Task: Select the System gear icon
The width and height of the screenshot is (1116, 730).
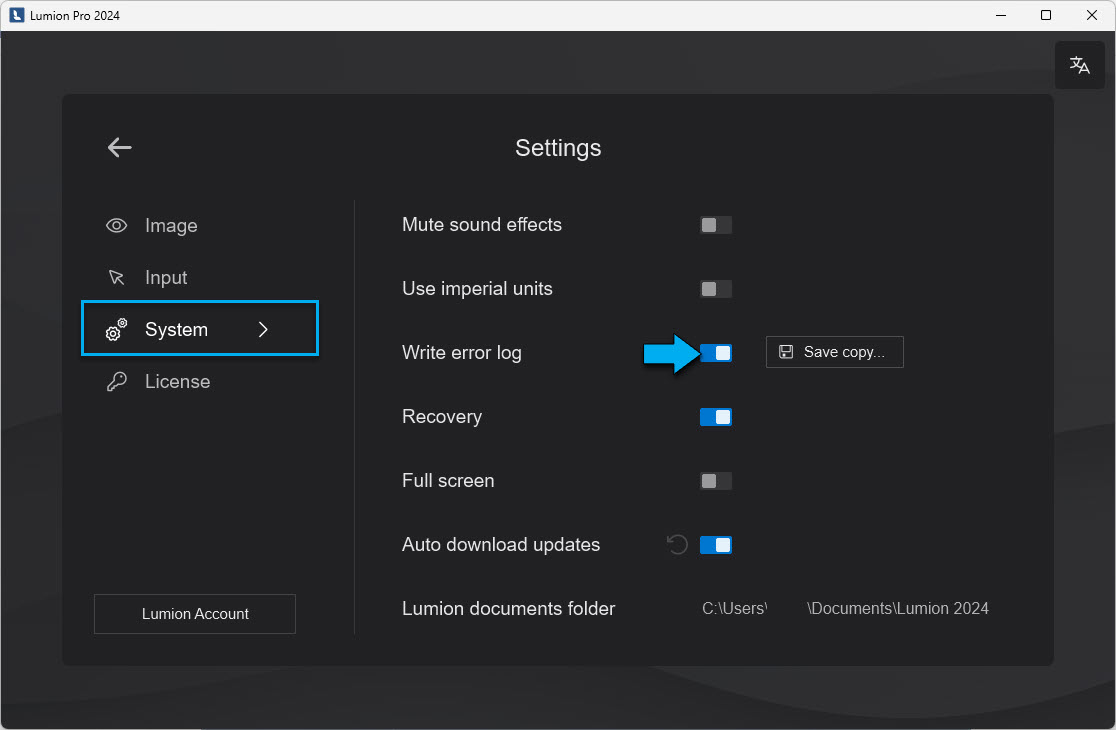Action: point(116,328)
